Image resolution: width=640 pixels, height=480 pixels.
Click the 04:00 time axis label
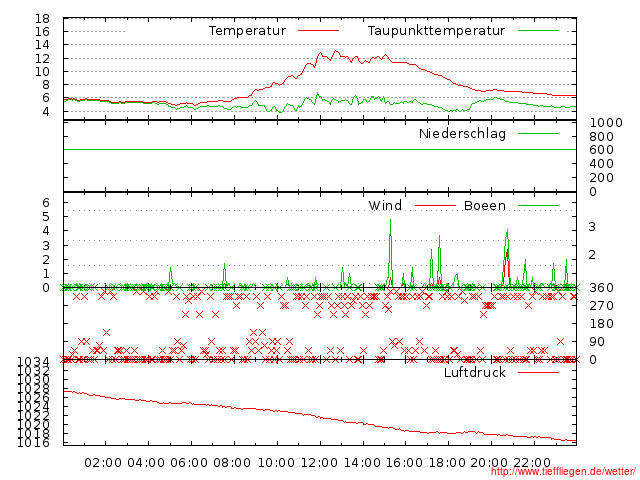pos(146,463)
